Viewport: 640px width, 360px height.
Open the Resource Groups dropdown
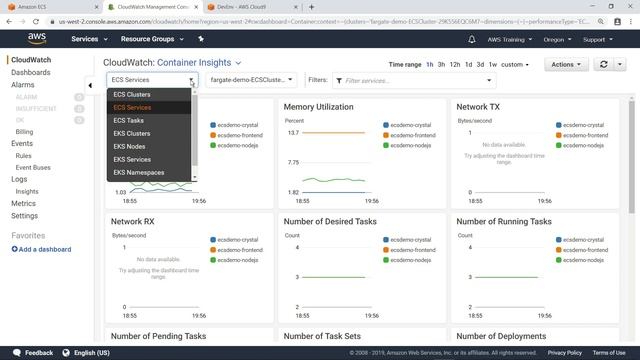pyautogui.click(x=152, y=39)
